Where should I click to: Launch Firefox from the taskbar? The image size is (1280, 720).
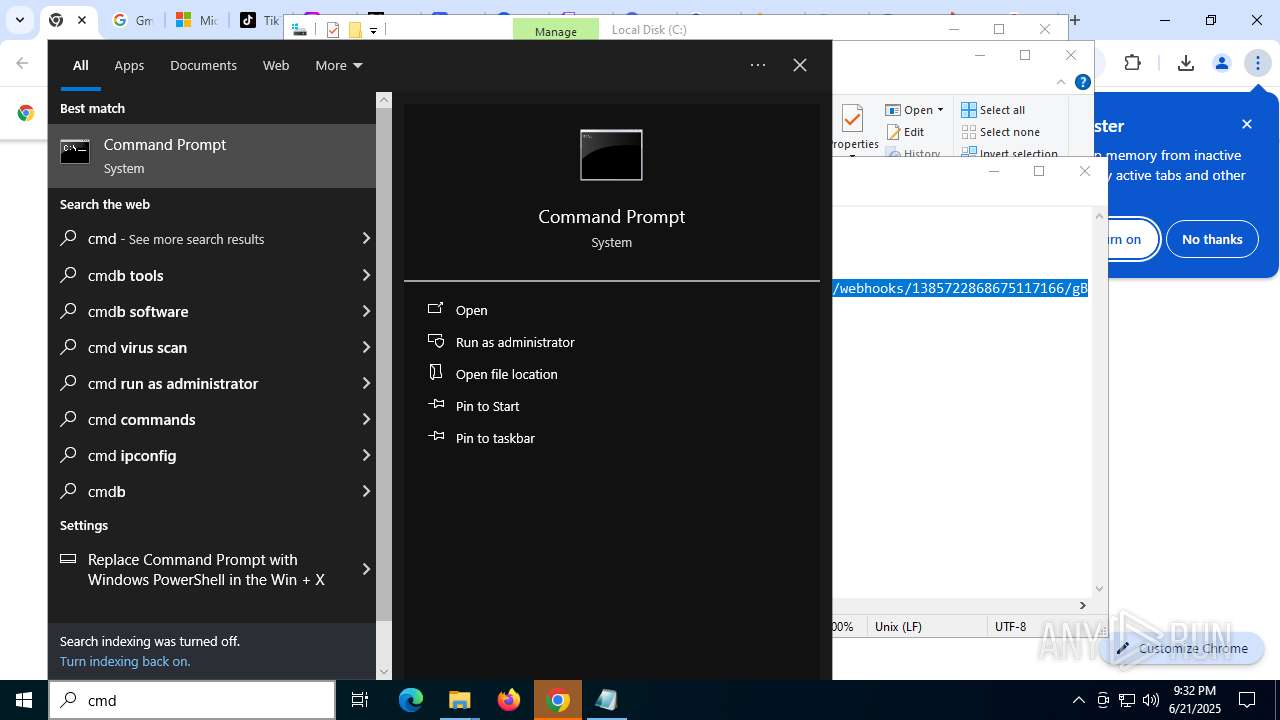point(509,700)
